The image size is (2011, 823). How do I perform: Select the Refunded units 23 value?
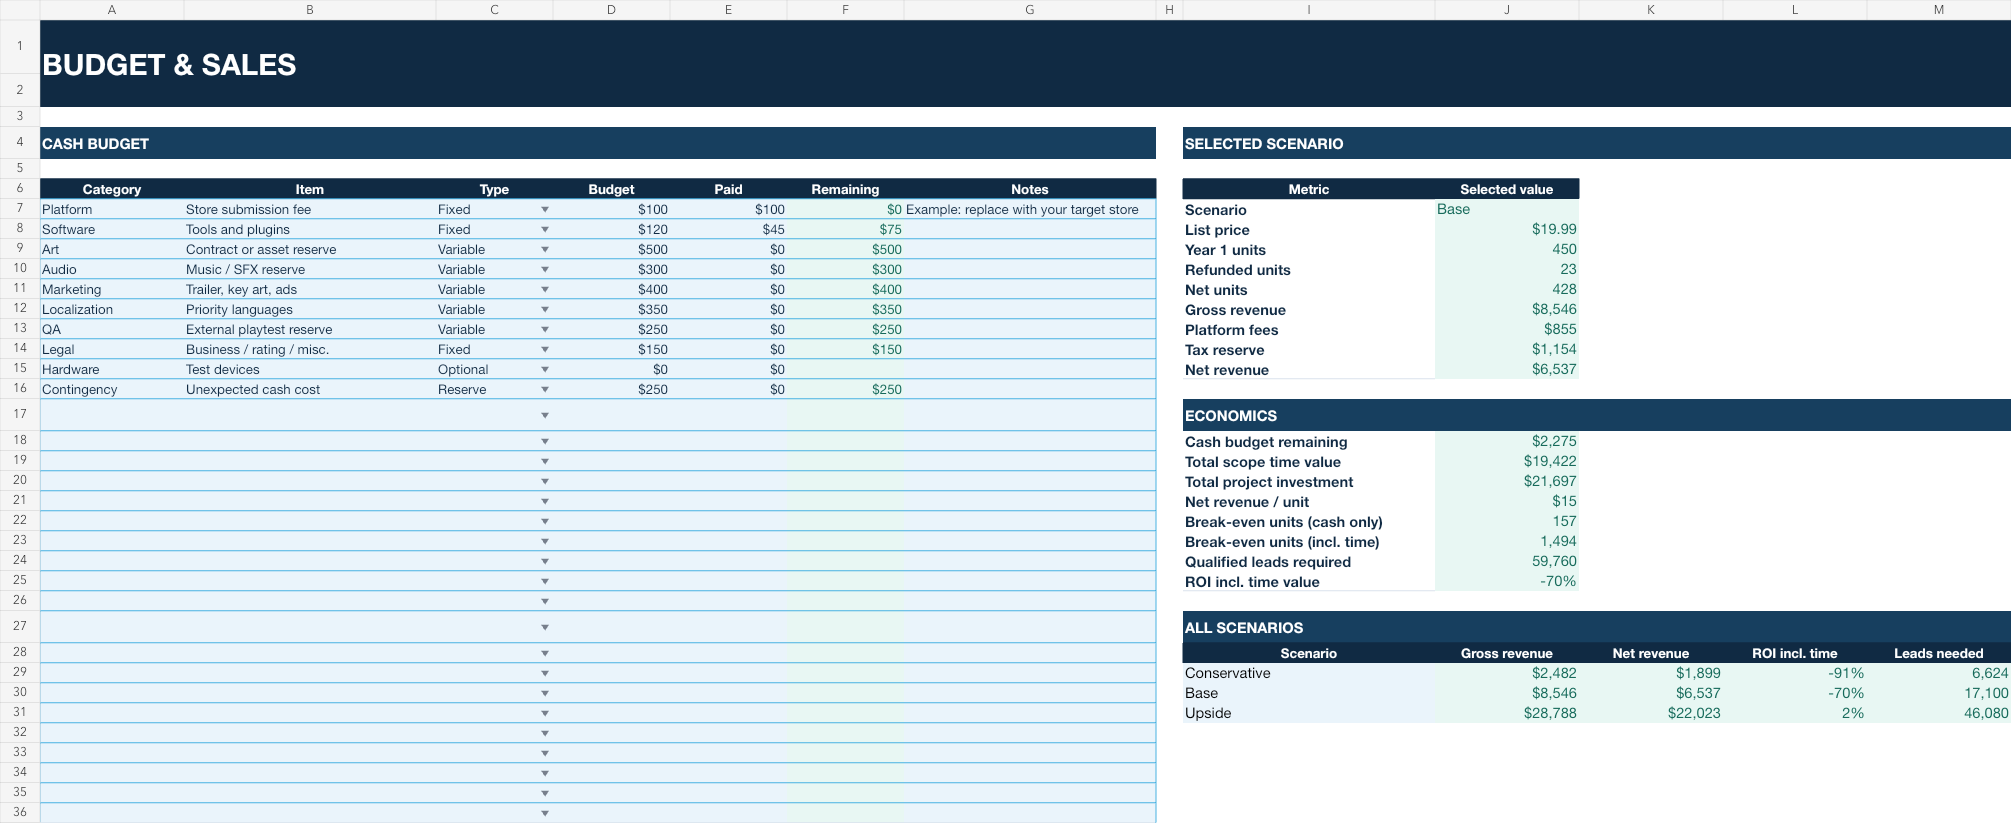click(x=1506, y=269)
